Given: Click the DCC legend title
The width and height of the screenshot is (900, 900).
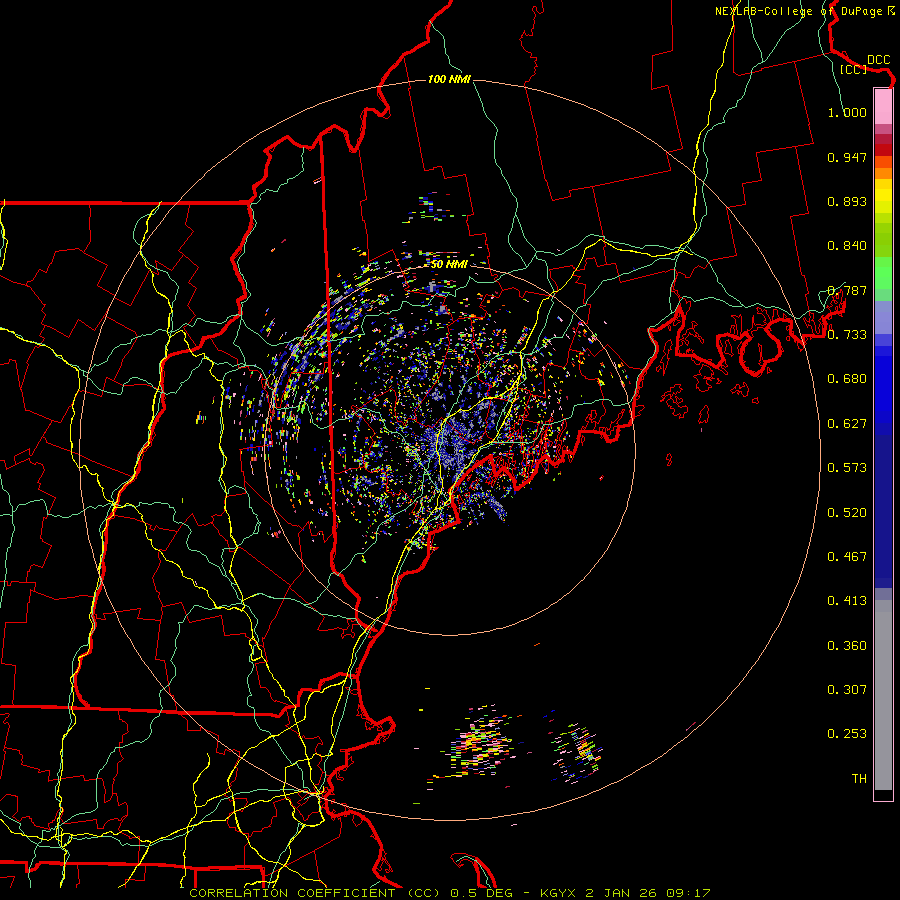Looking at the screenshot, I should [878, 60].
